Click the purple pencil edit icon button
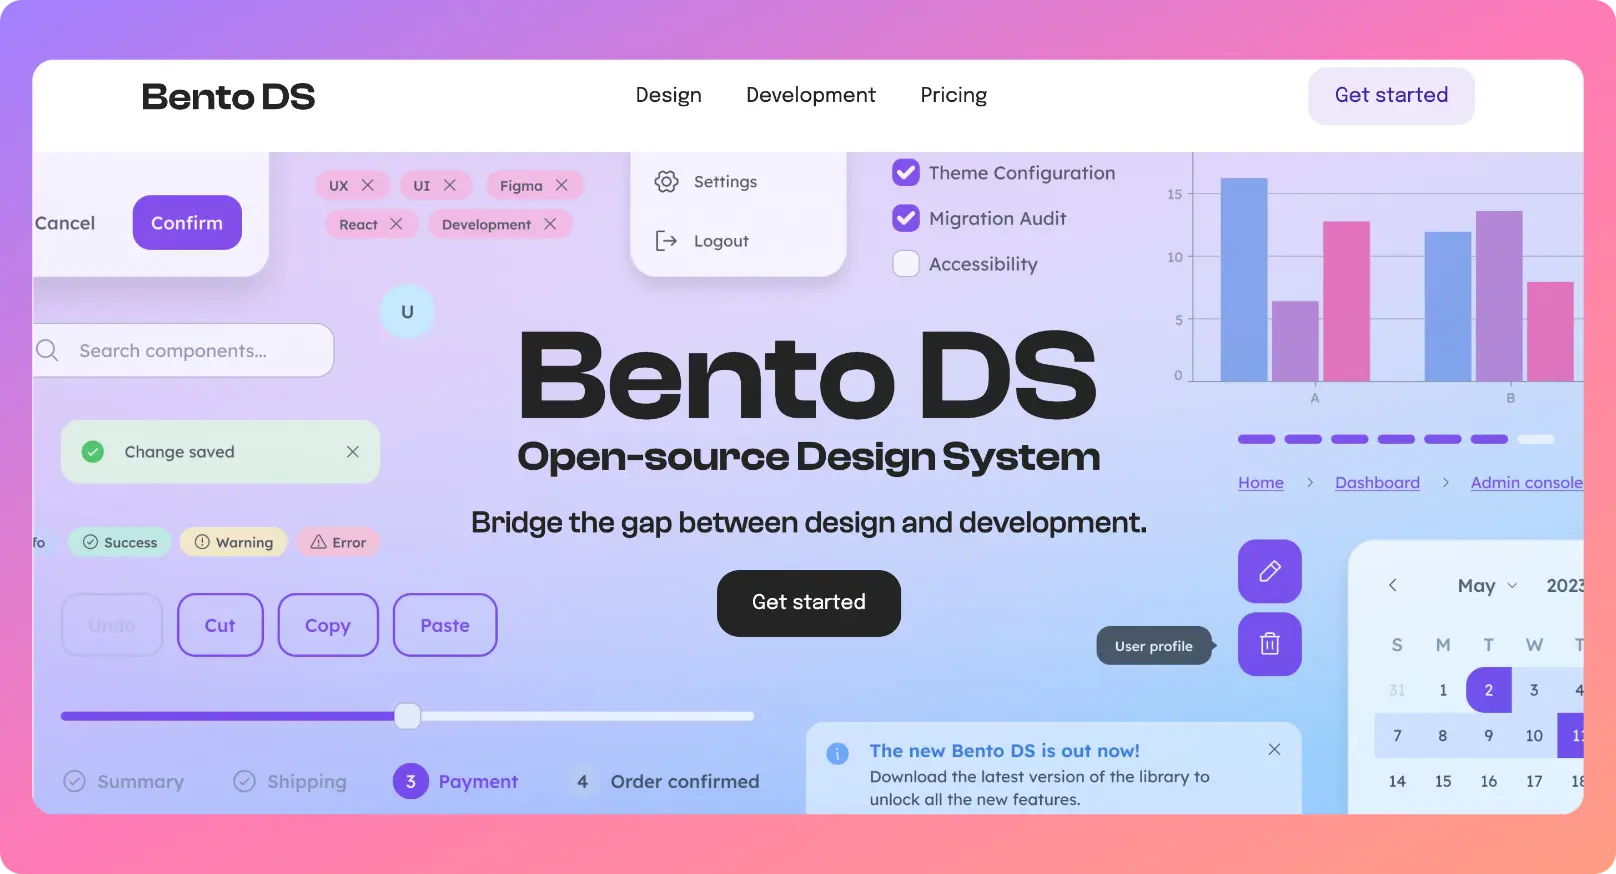Viewport: 1616px width, 874px height. pos(1269,571)
